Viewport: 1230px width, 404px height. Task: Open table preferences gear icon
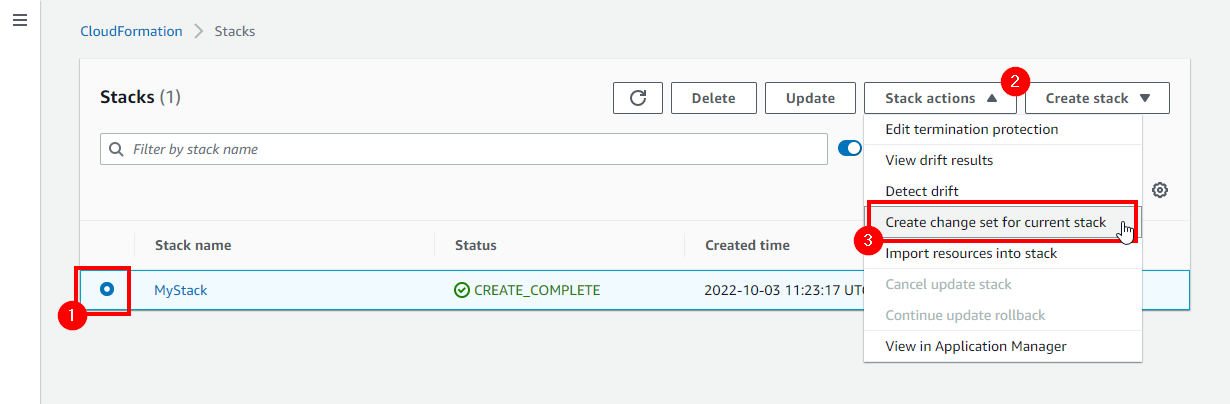(1160, 190)
